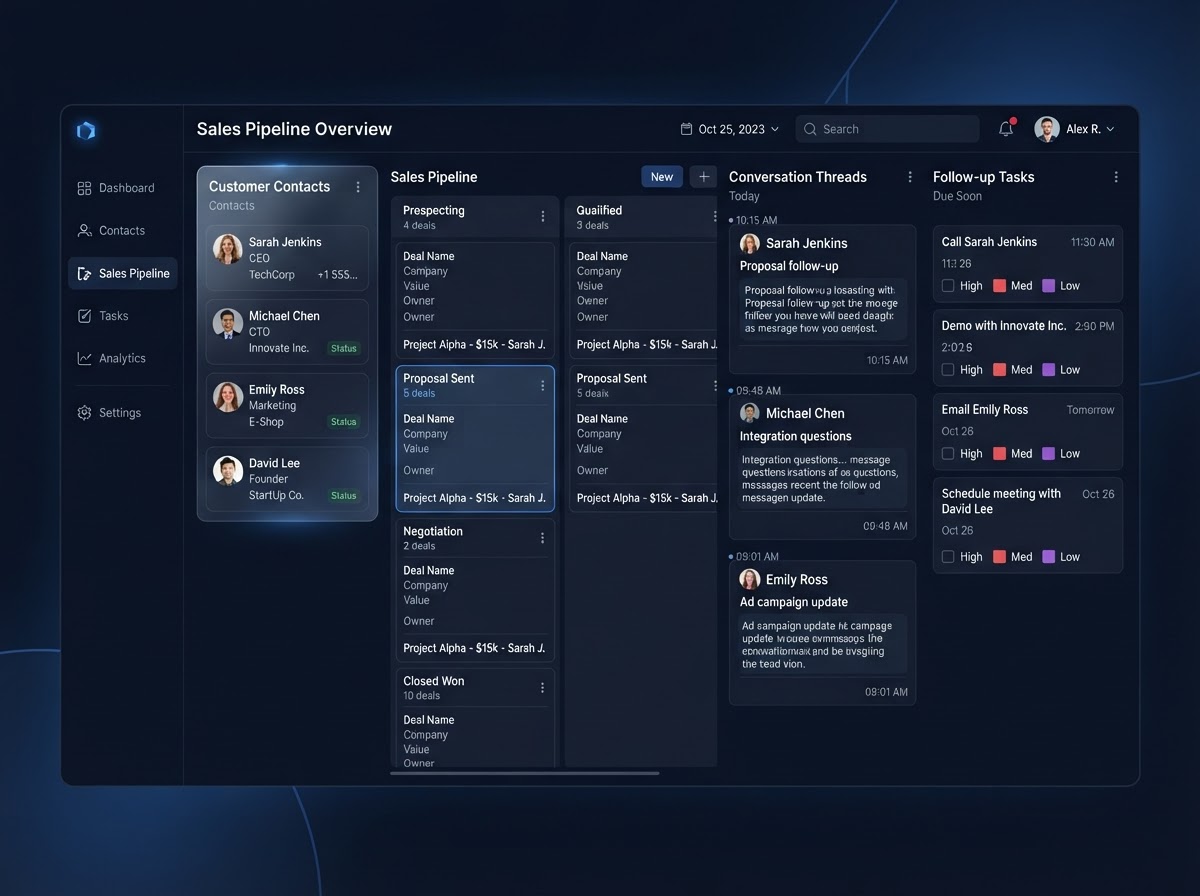
Task: Click Michael Chen's Status badge
Action: [x=344, y=348]
